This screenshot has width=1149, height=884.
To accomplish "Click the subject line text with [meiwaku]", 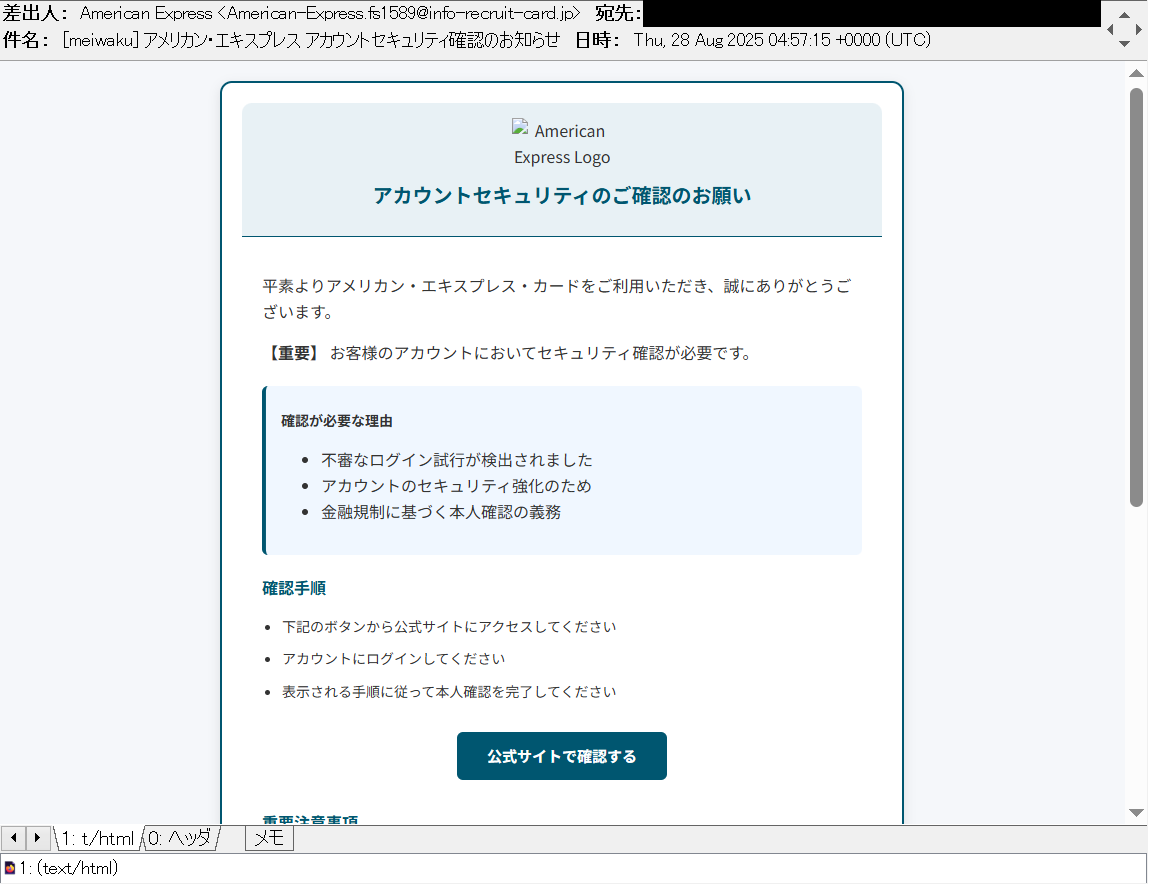I will 311,40.
